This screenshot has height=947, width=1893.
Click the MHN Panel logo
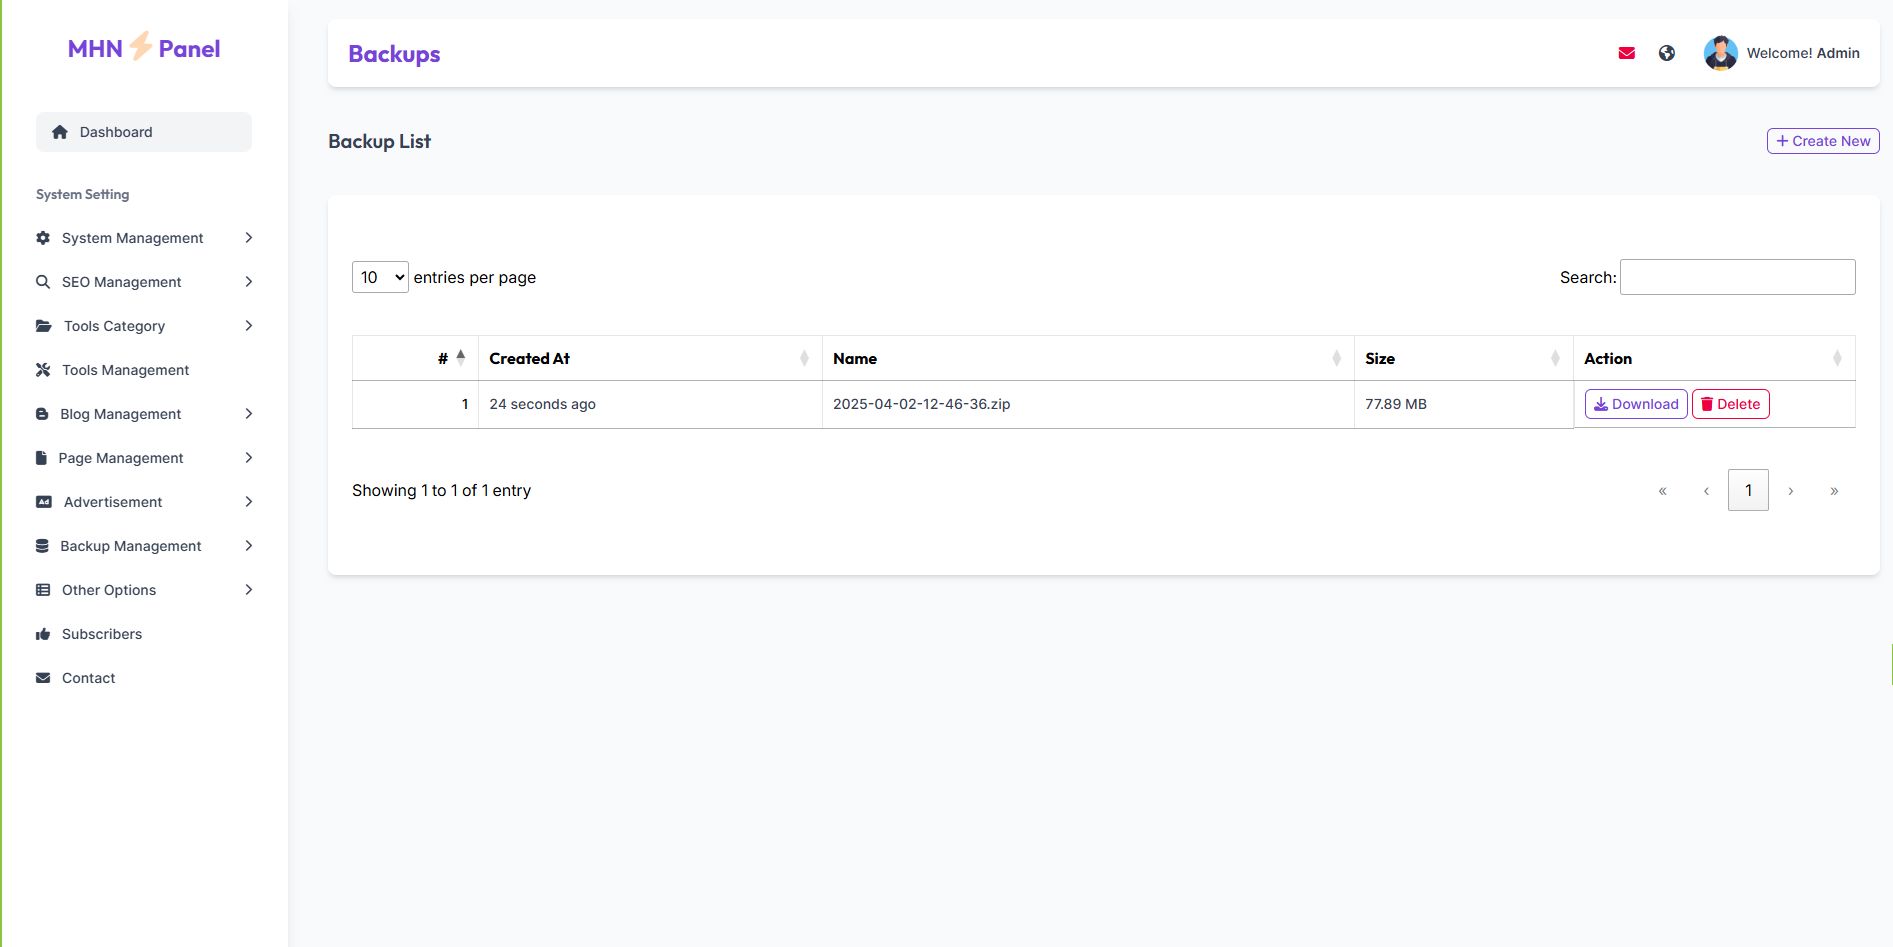click(144, 48)
